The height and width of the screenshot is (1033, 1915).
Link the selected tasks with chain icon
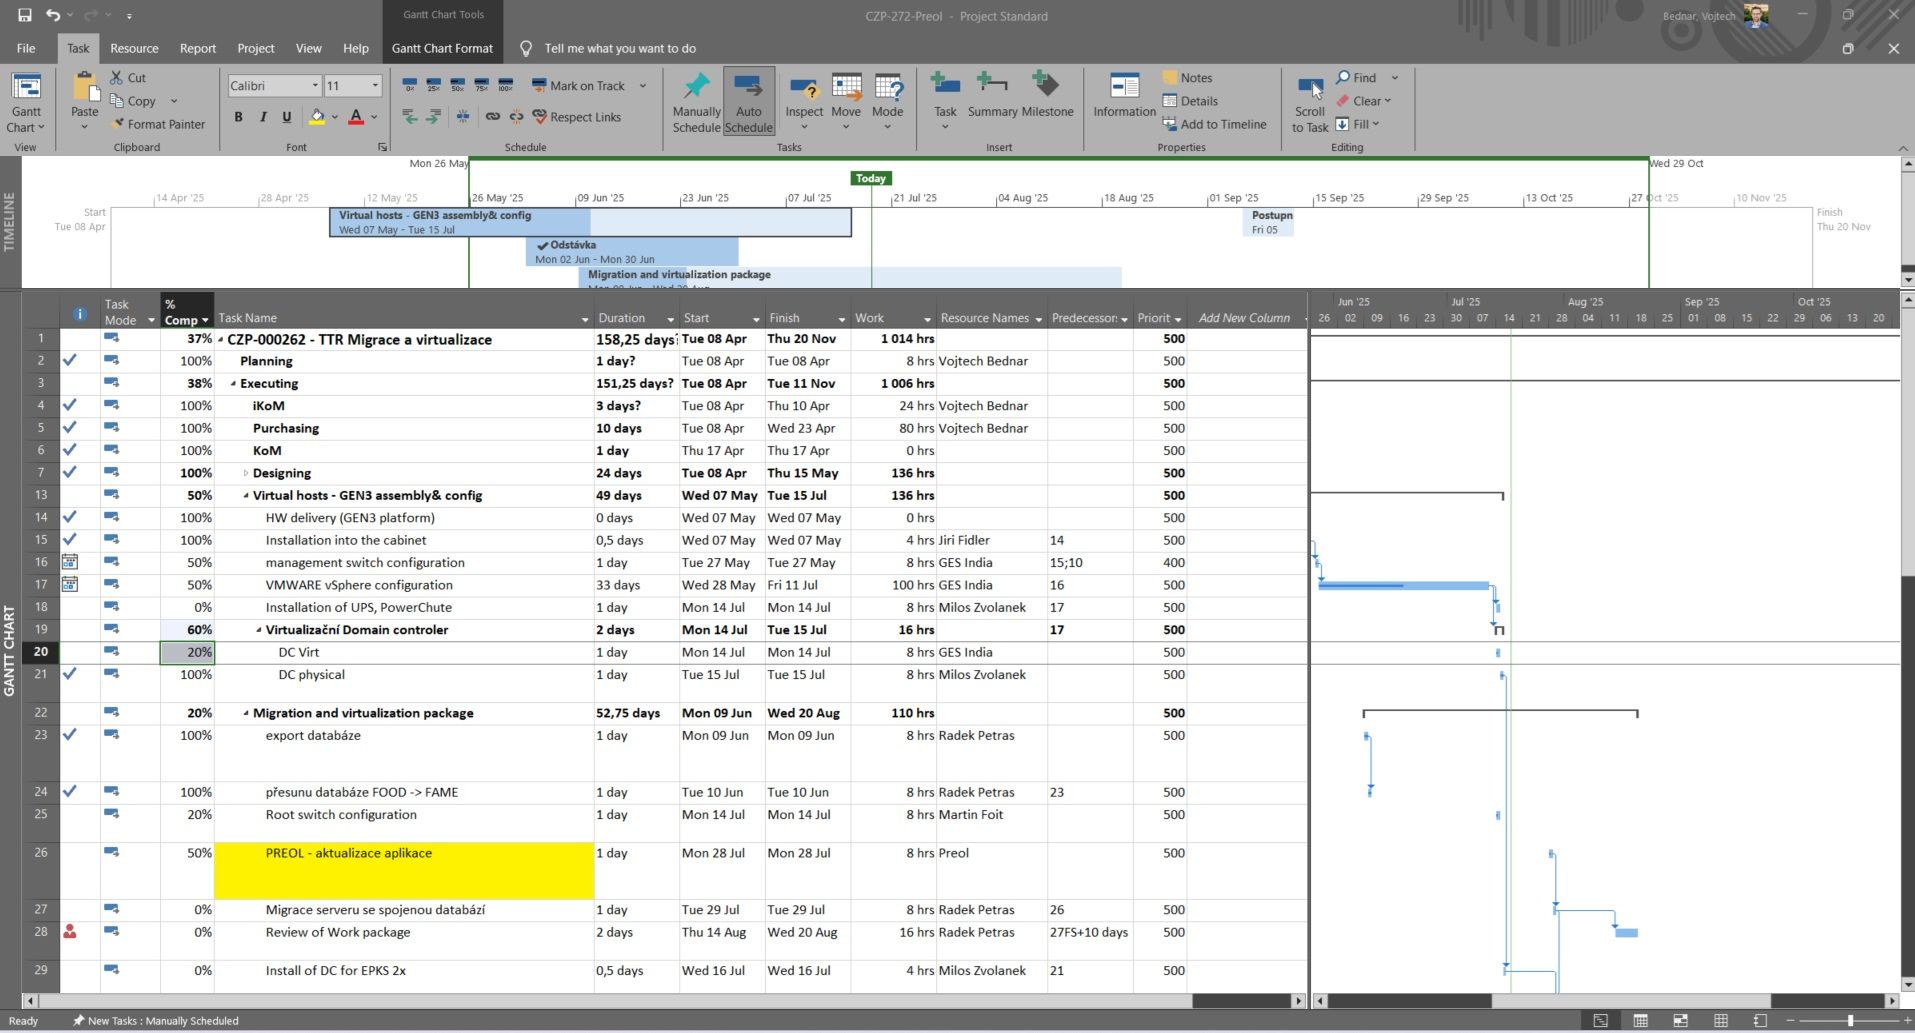click(493, 117)
